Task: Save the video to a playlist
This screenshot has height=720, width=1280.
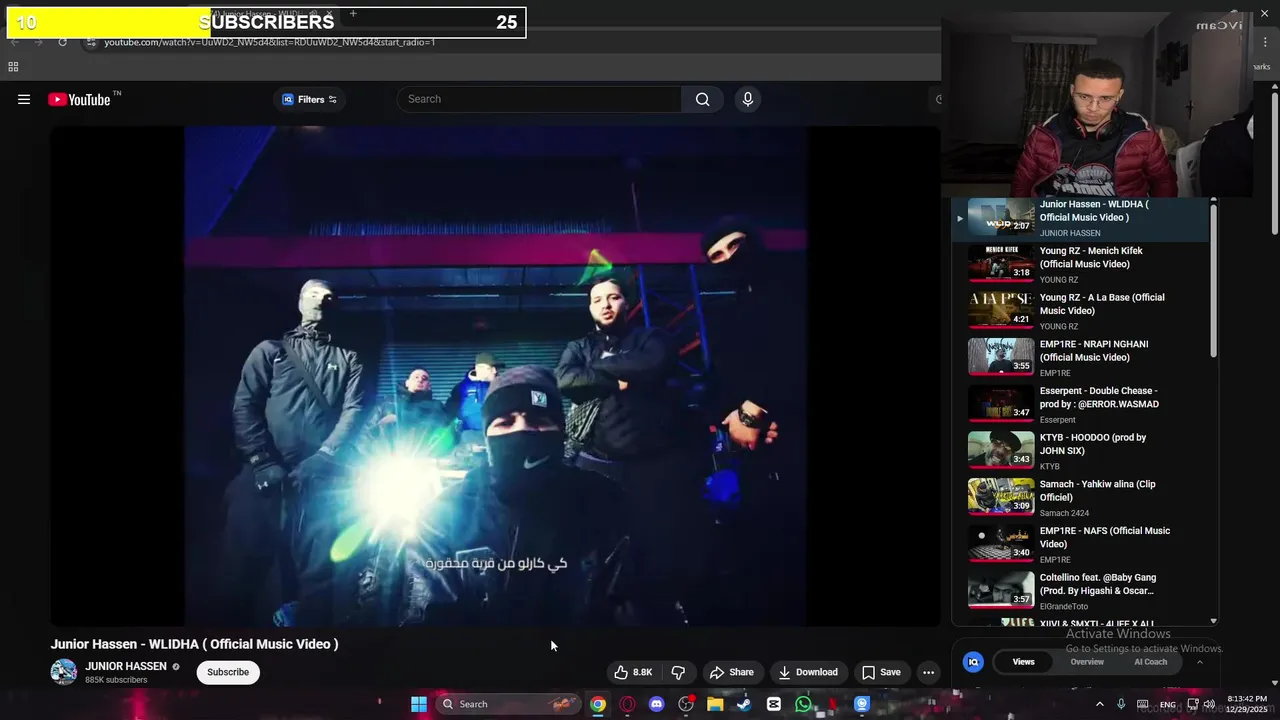Action: (881, 672)
